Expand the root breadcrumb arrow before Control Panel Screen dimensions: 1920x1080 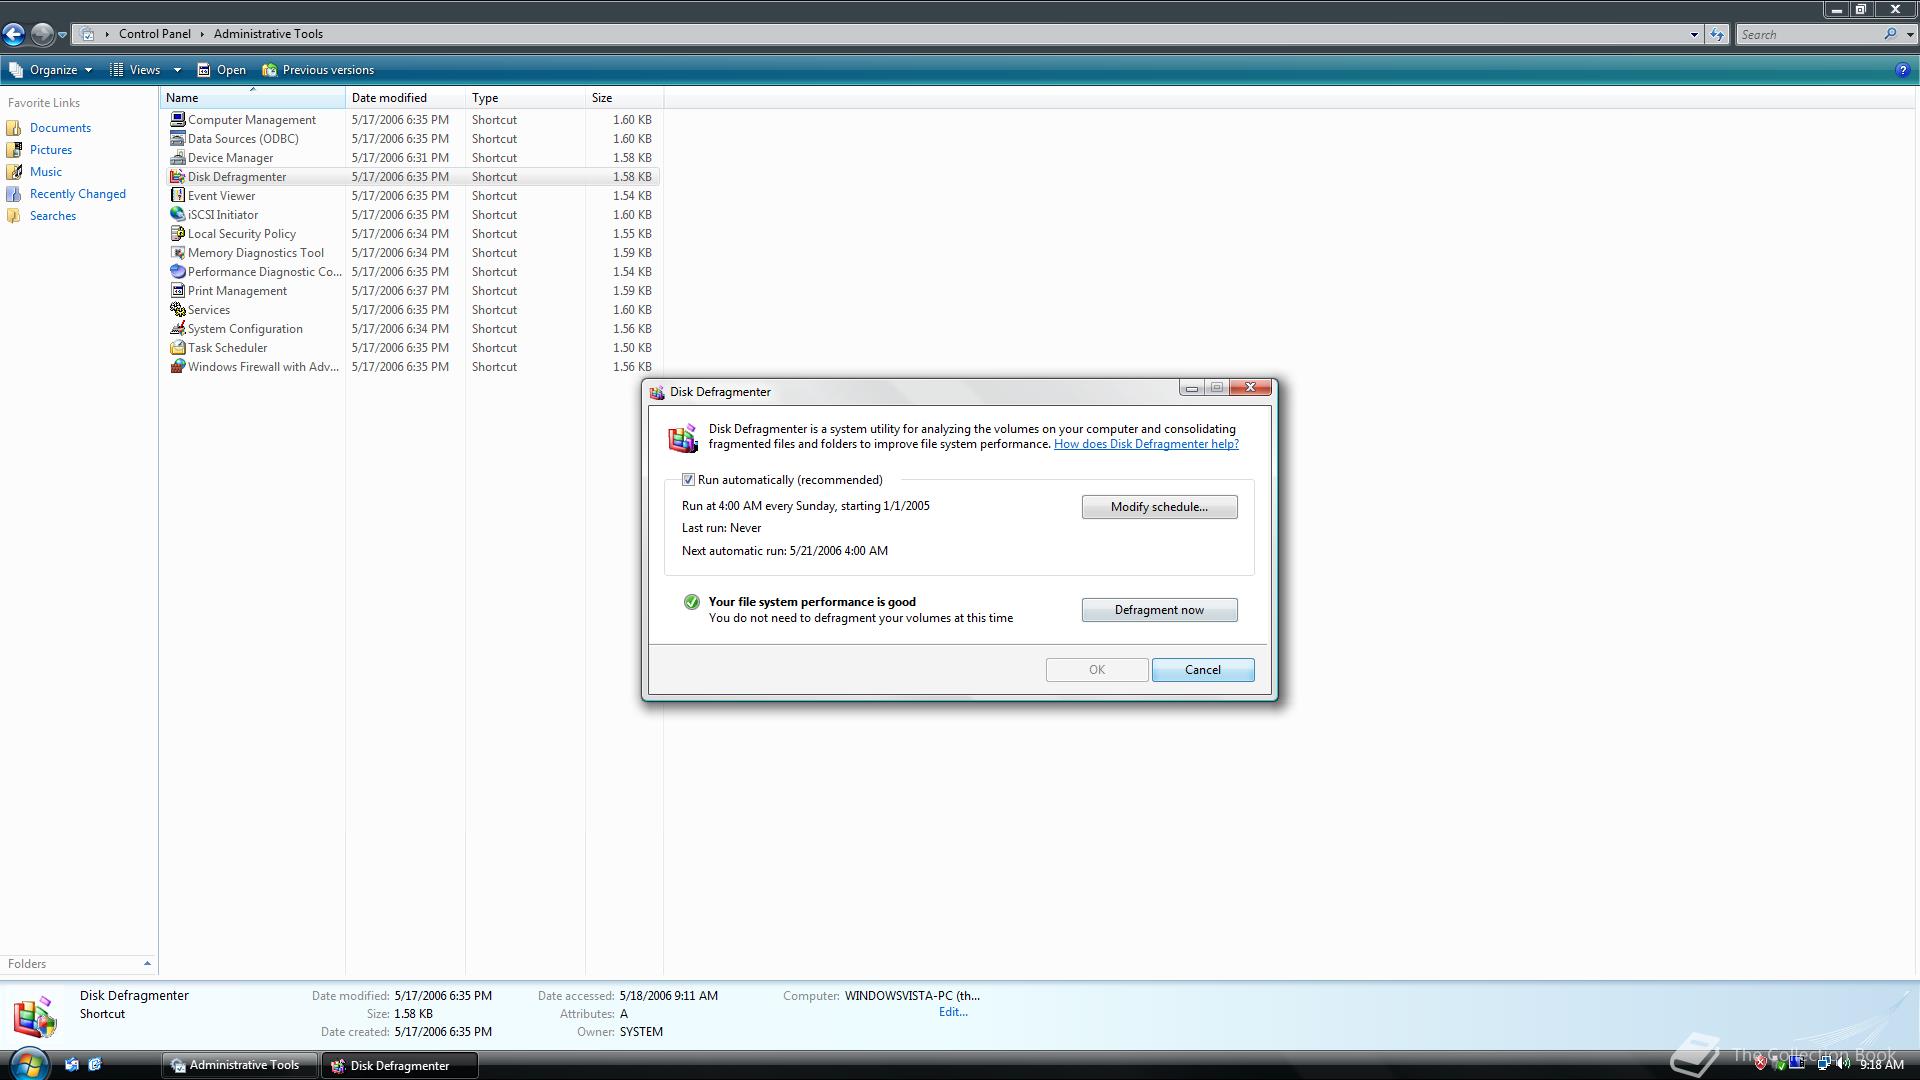(x=107, y=34)
